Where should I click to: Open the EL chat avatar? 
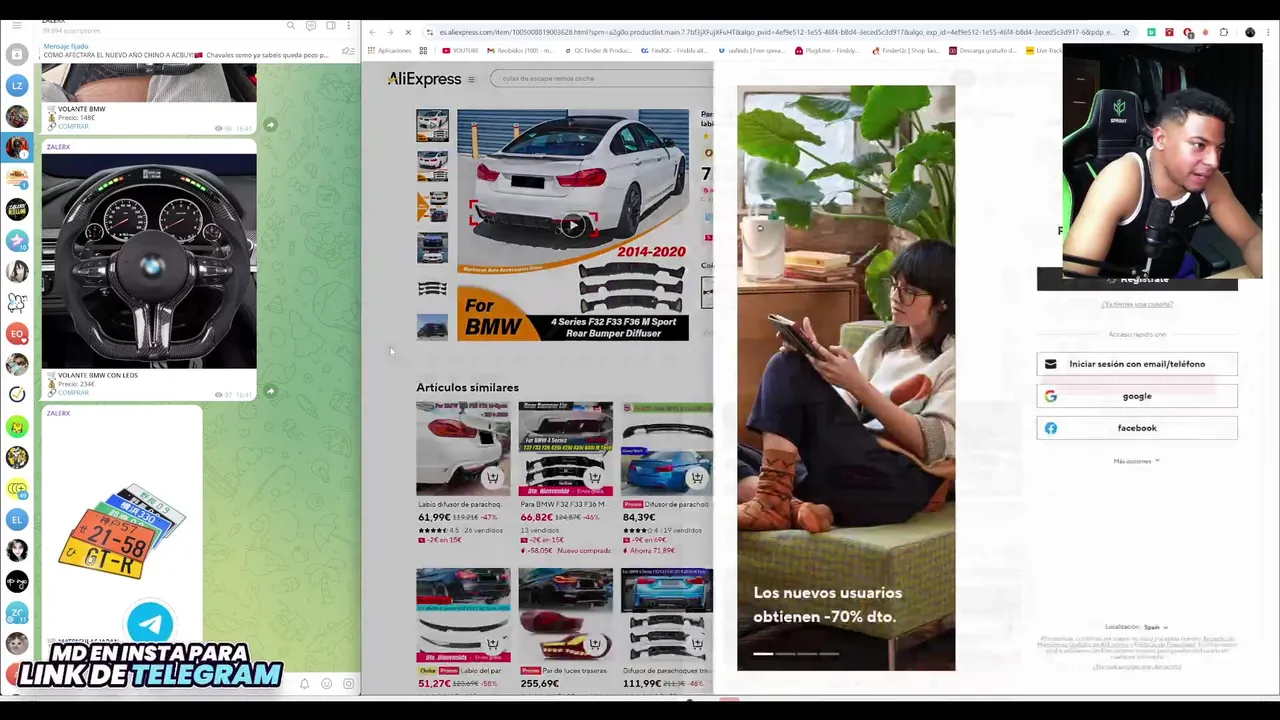pyautogui.click(x=17, y=519)
